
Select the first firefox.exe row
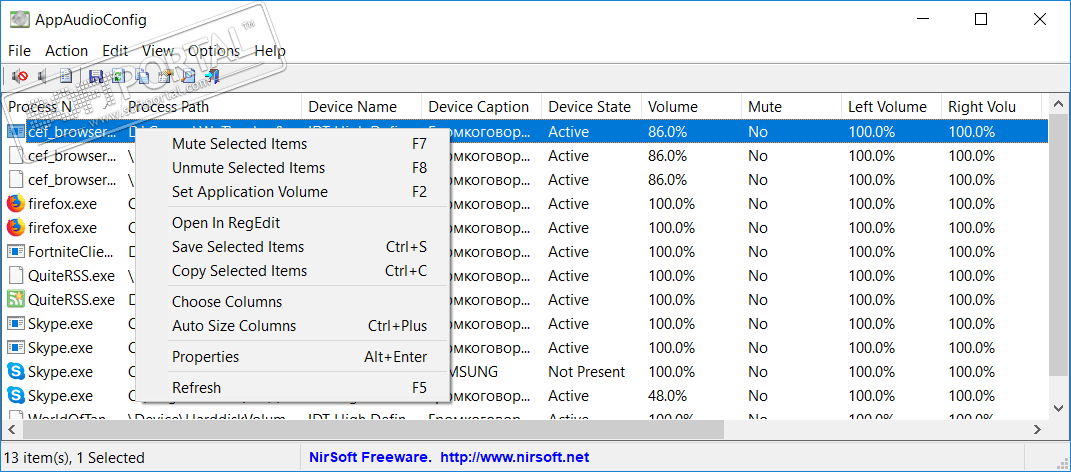click(x=62, y=204)
